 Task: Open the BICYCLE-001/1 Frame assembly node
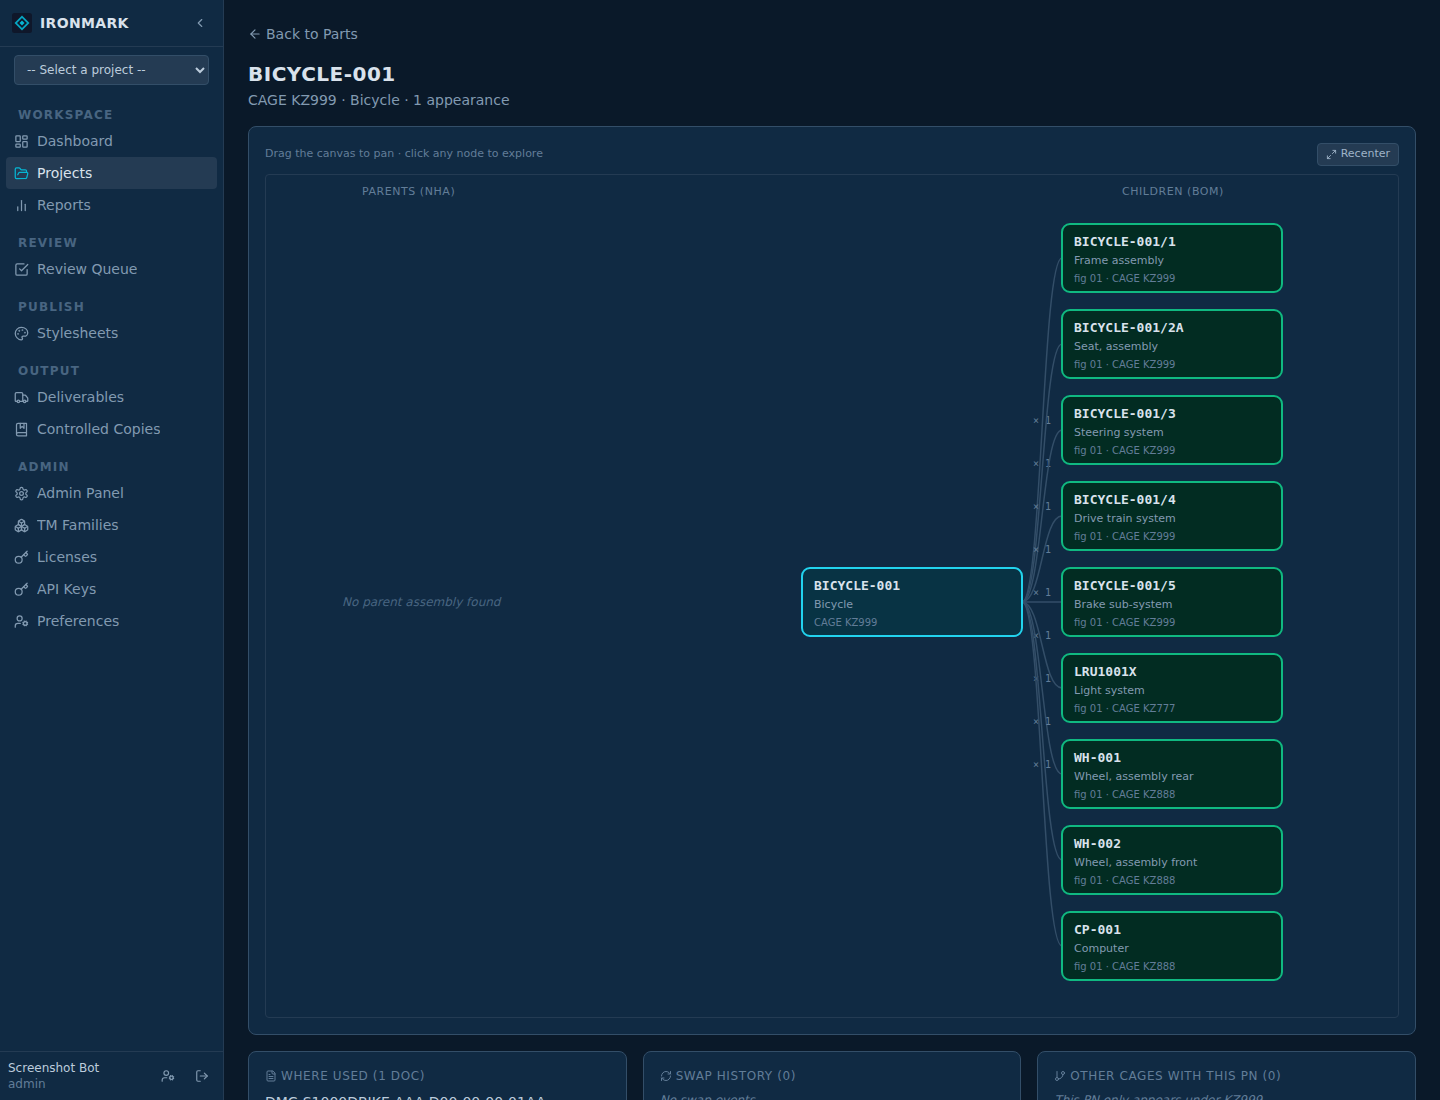coord(1172,258)
